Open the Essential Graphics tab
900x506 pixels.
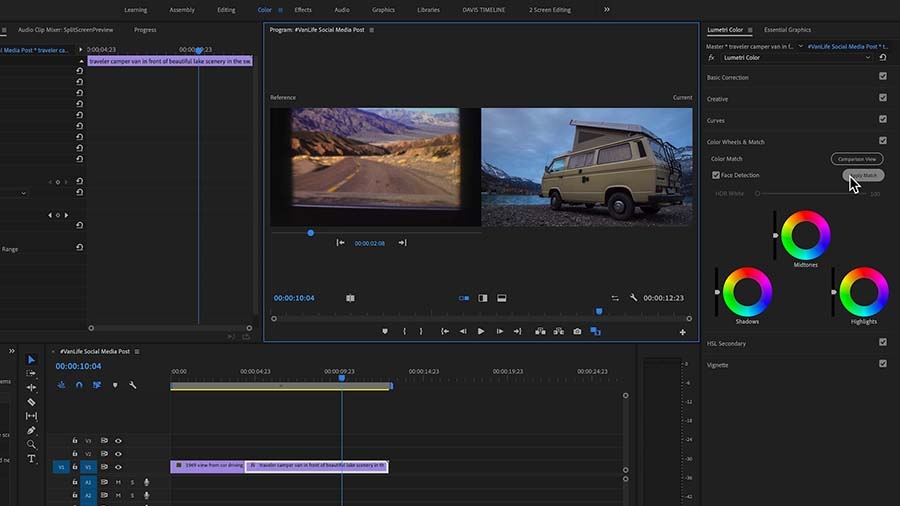[x=788, y=30]
